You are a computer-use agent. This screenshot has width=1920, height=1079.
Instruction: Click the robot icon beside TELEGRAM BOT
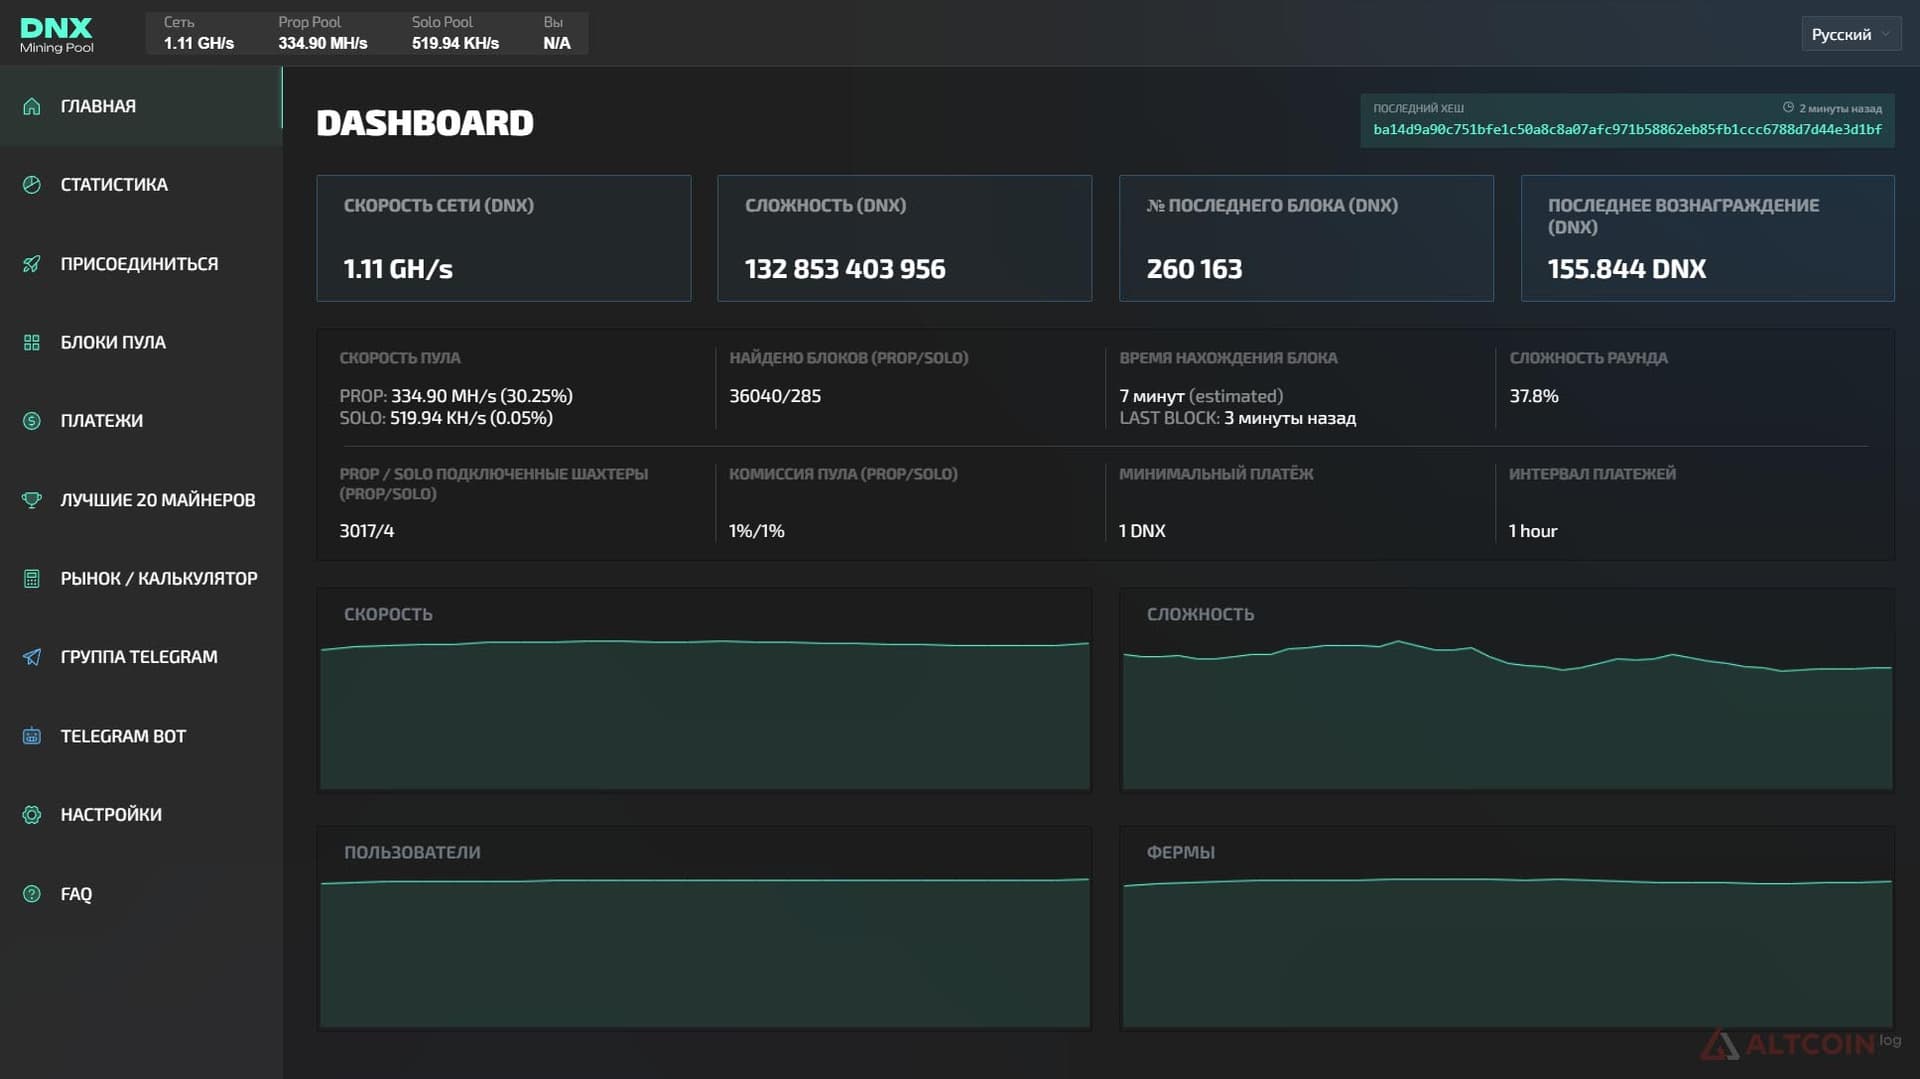pos(32,736)
